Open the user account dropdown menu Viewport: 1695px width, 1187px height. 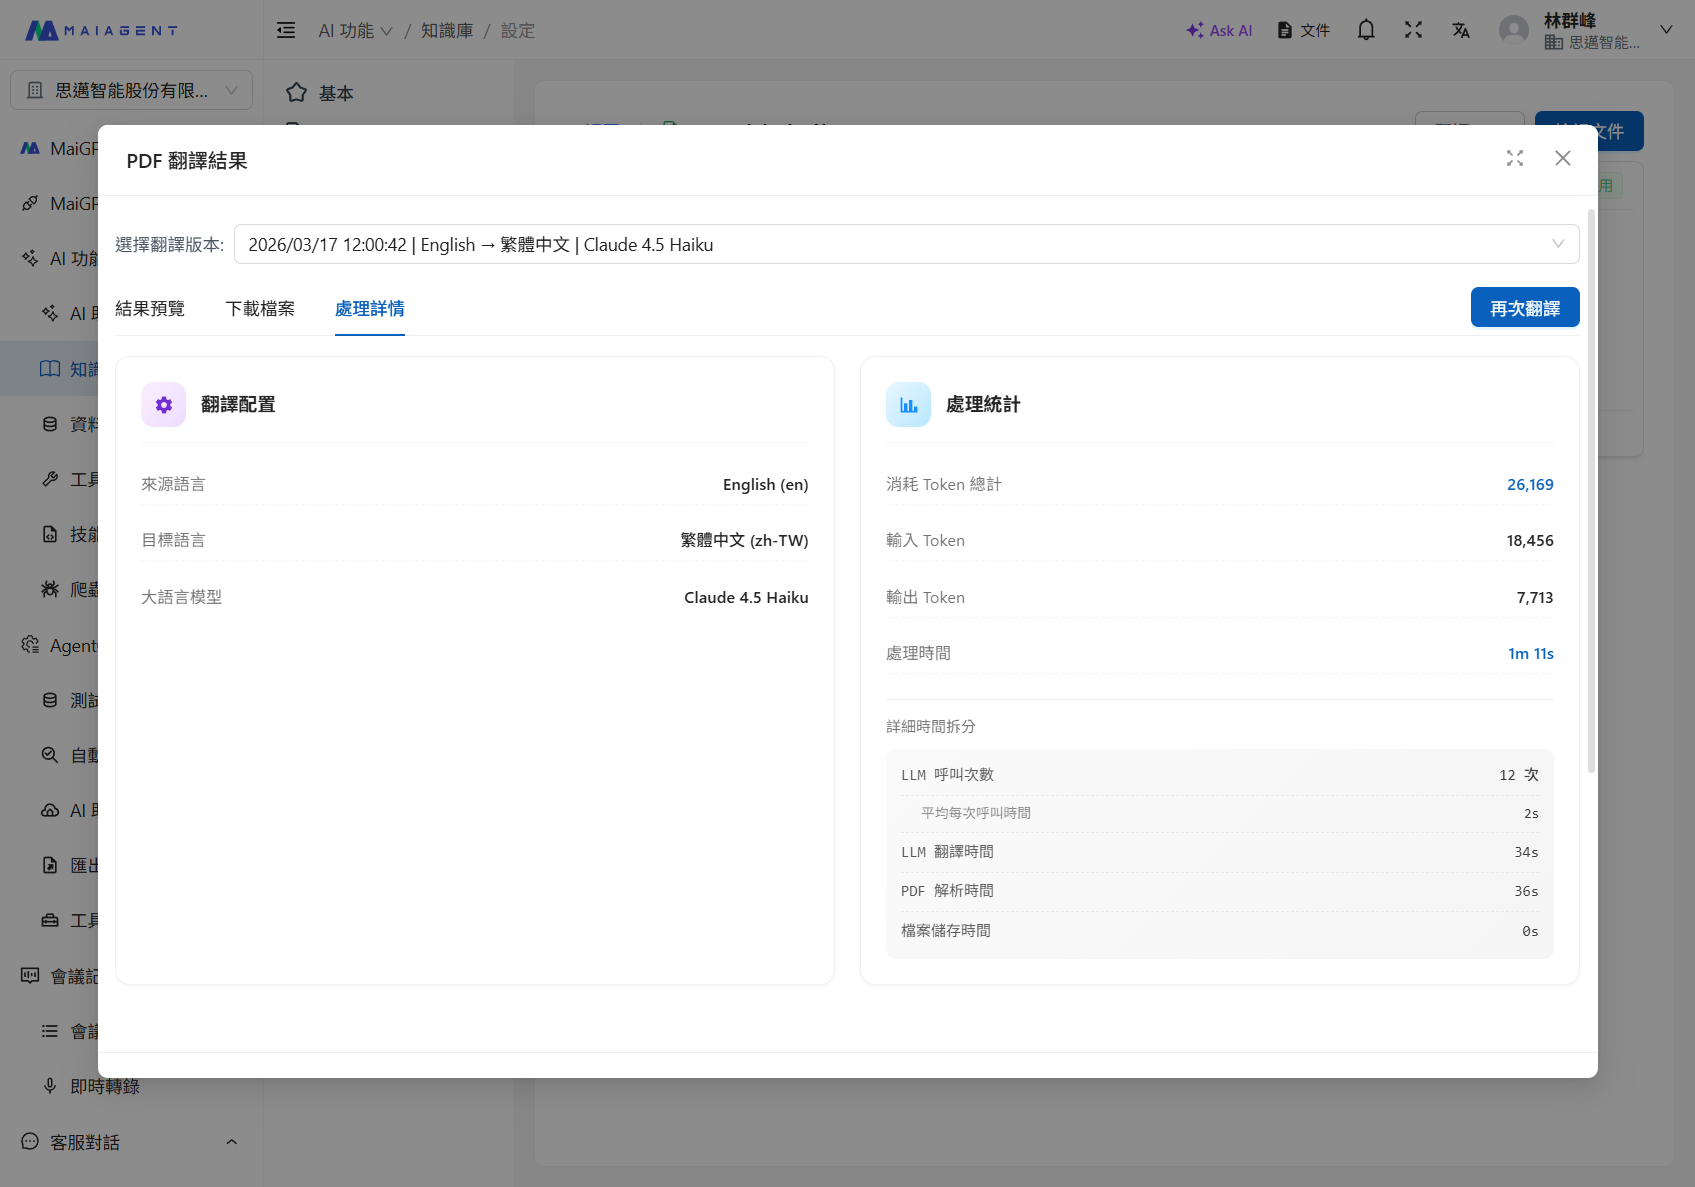click(x=1666, y=30)
